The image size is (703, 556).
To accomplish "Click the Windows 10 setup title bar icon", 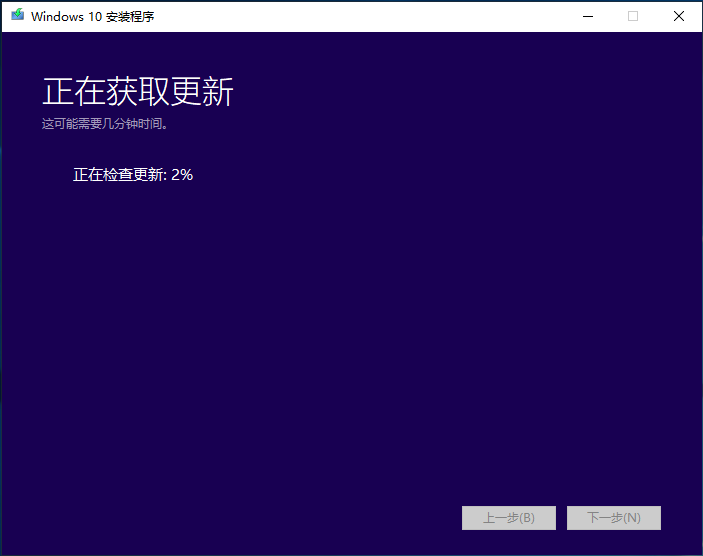I will coord(17,15).
